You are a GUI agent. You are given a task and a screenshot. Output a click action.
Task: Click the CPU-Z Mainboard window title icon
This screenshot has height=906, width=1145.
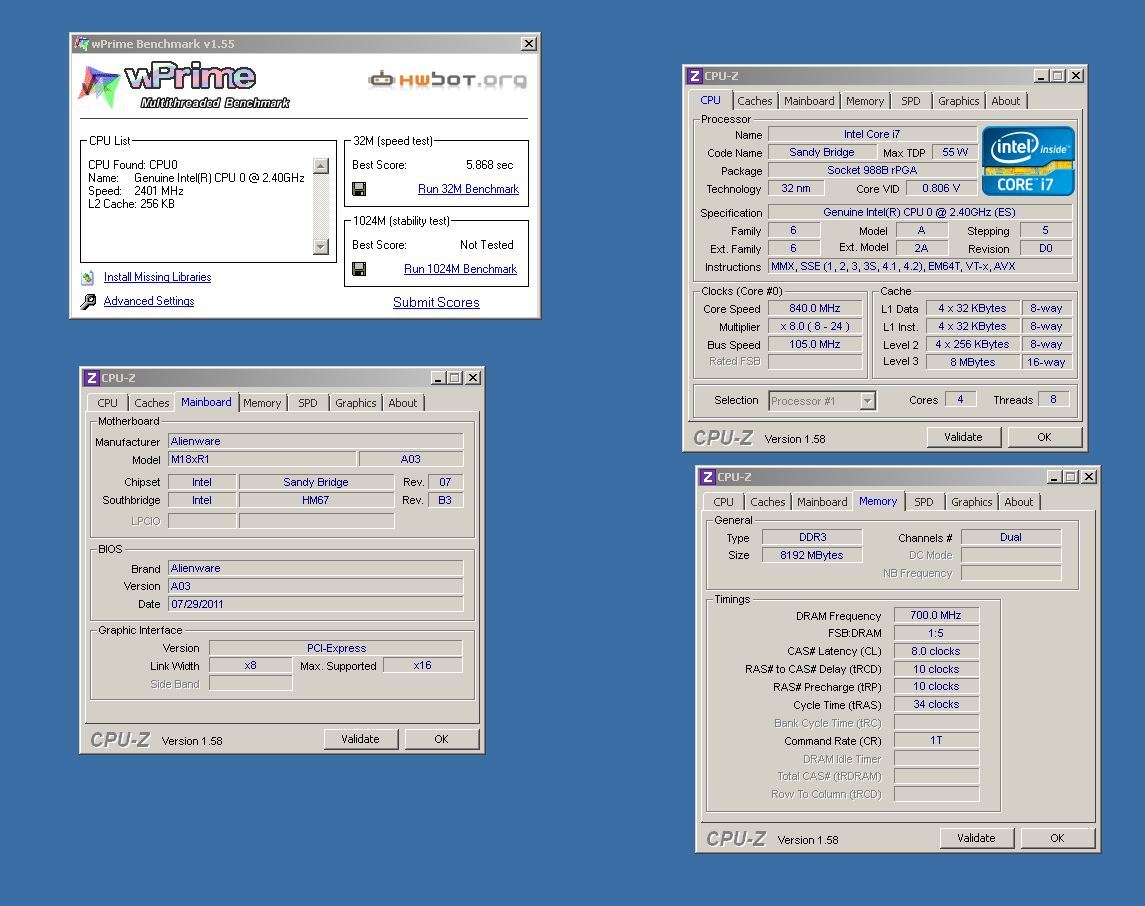tap(91, 377)
